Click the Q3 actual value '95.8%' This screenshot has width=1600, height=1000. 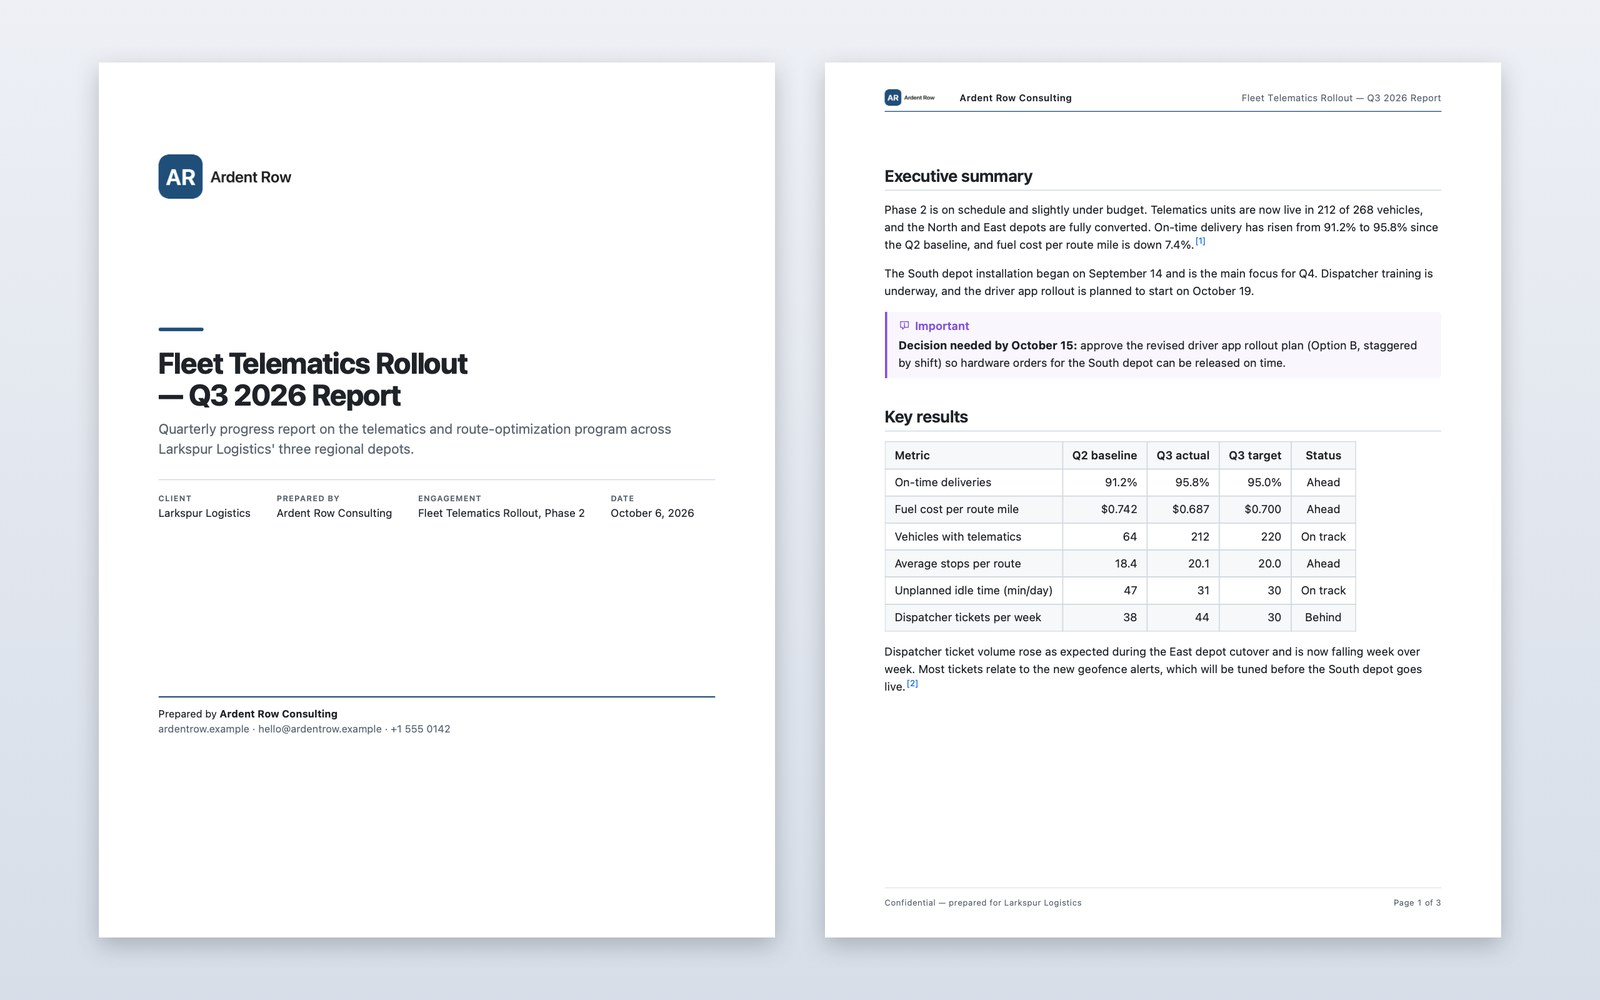click(x=1192, y=482)
